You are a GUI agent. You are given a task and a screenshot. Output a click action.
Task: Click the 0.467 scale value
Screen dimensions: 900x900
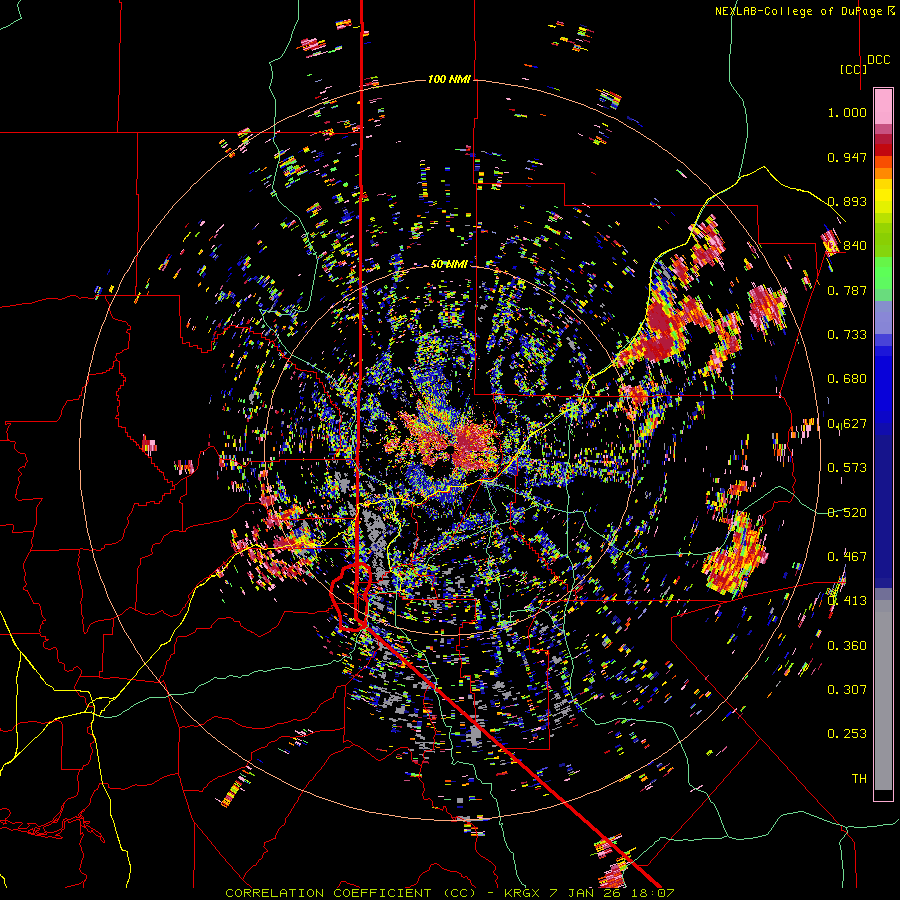(x=847, y=557)
